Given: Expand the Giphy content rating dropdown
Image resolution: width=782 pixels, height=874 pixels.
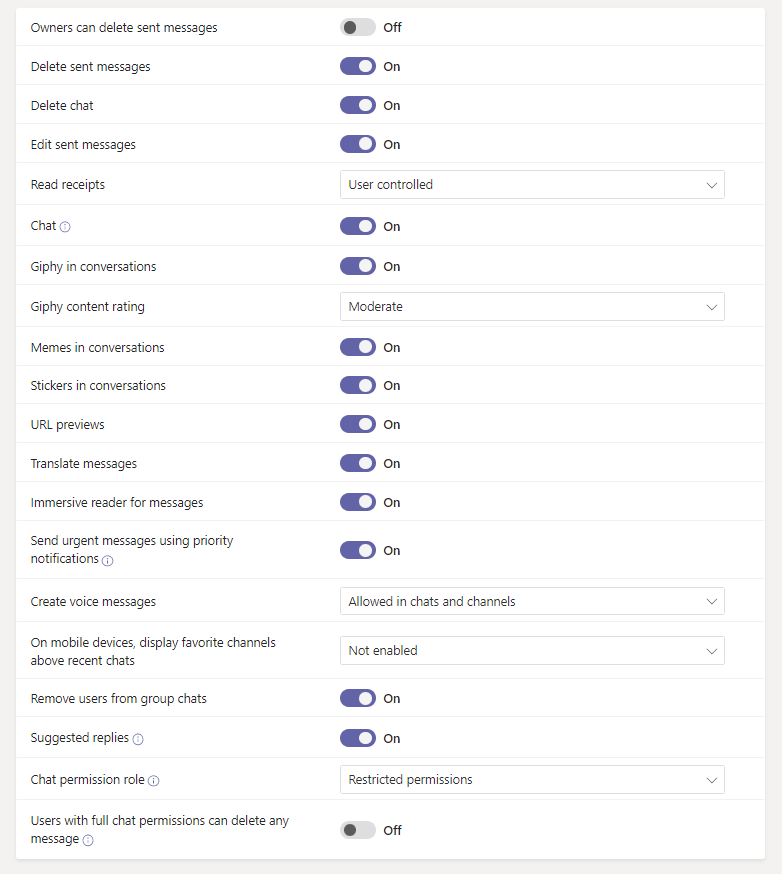Looking at the screenshot, I should click(532, 307).
